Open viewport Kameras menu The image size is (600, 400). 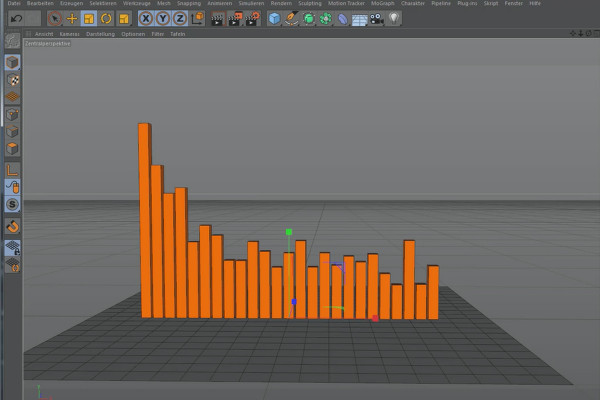pyautogui.click(x=69, y=34)
